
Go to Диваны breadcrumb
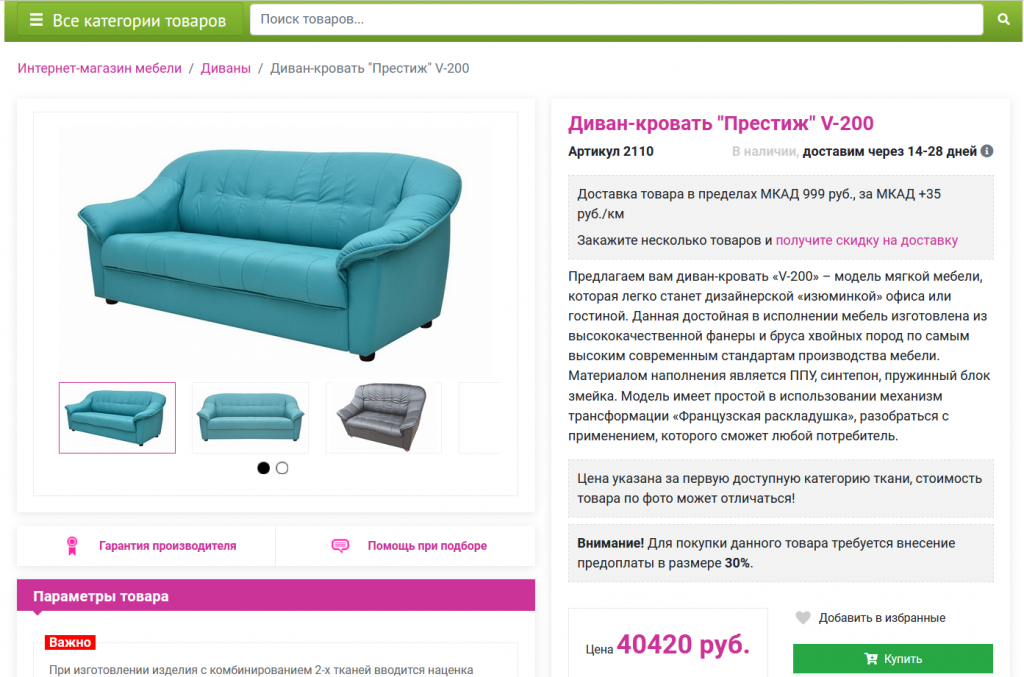[225, 69]
